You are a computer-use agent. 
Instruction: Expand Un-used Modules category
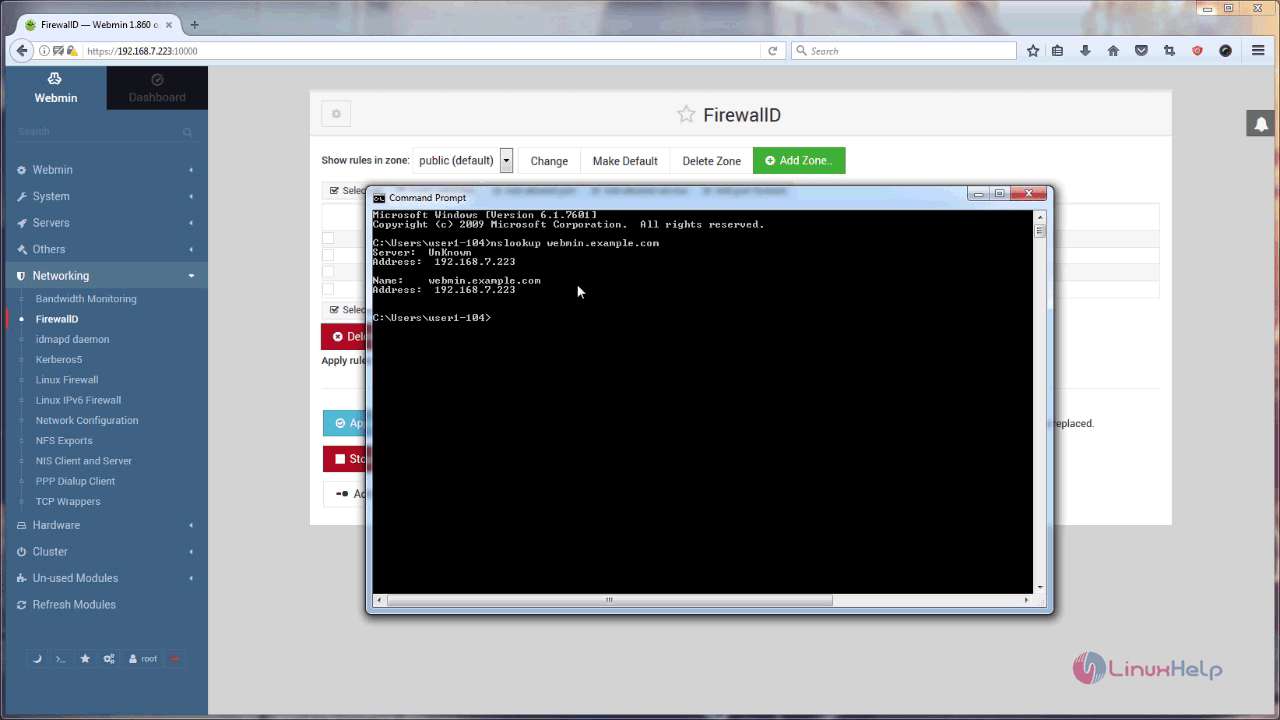(x=104, y=578)
